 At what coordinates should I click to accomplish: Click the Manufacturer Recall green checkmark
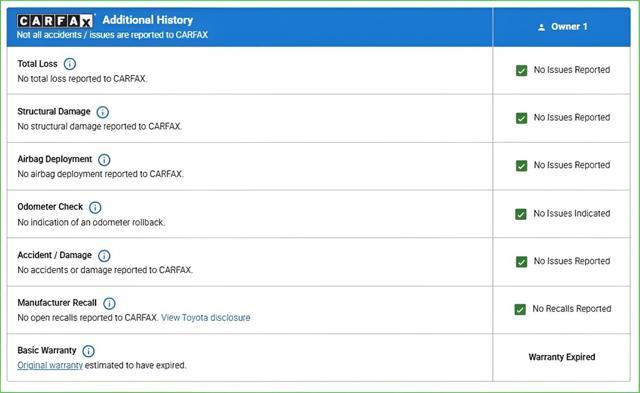click(x=520, y=310)
